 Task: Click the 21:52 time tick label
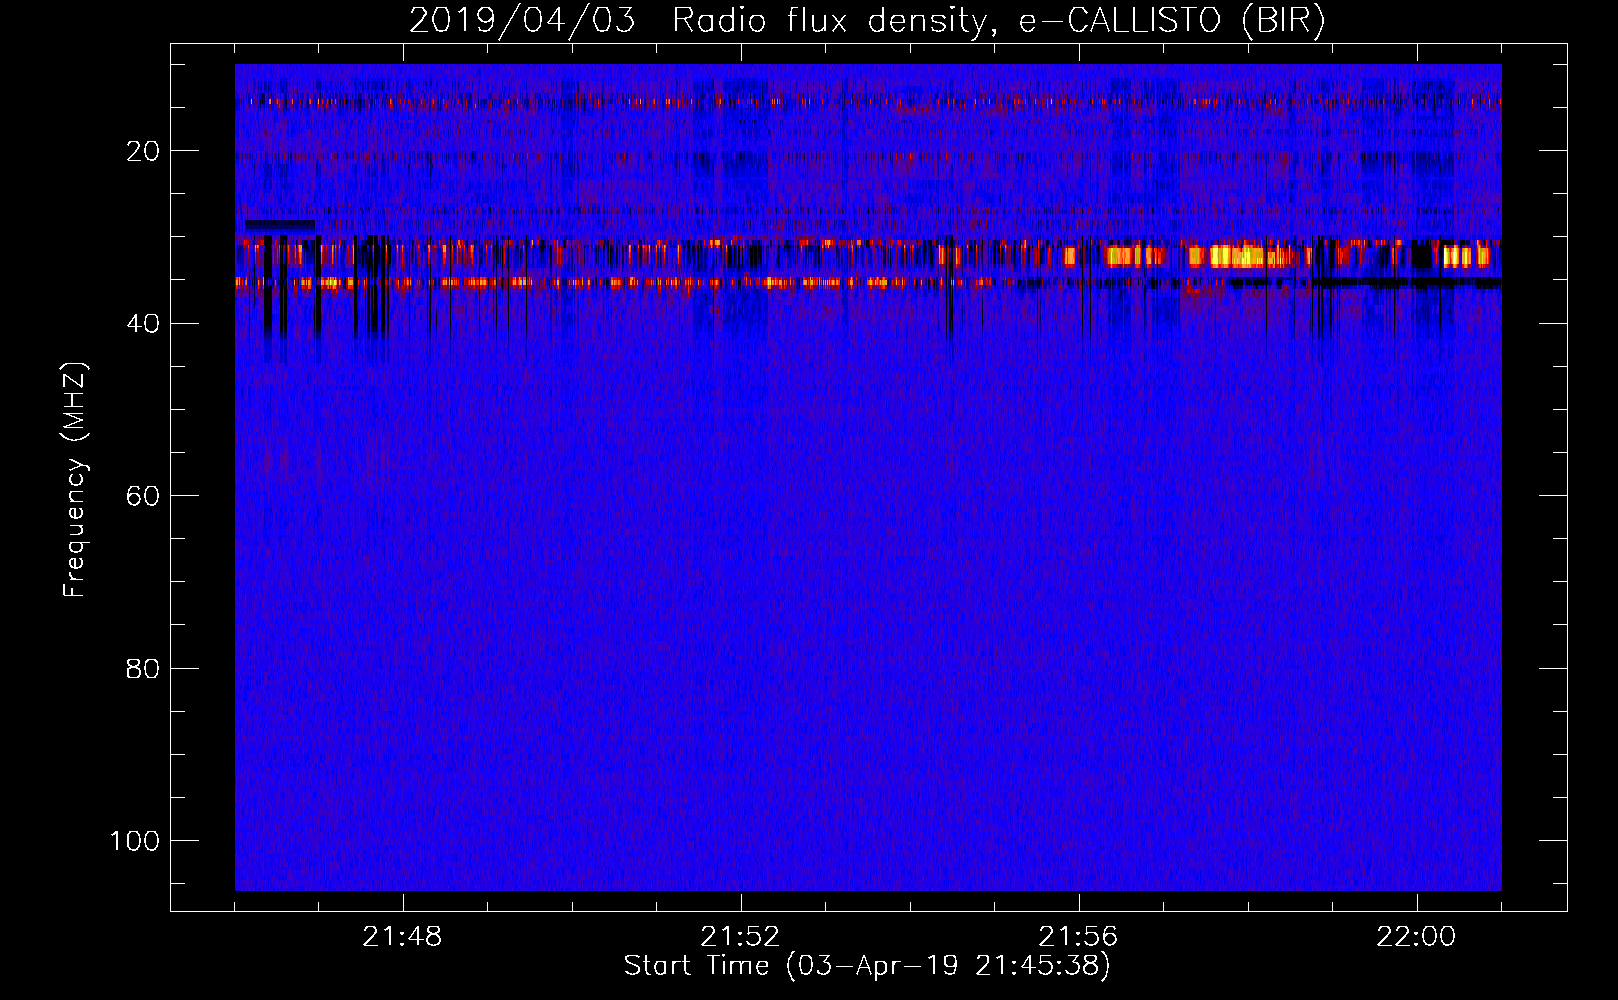[x=740, y=937]
